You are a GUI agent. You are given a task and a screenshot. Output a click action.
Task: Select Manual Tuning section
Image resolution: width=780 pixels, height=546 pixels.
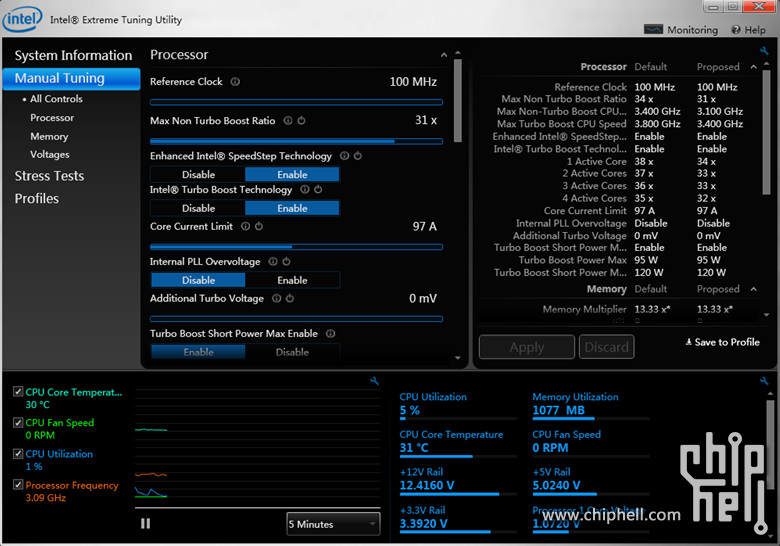(72, 79)
